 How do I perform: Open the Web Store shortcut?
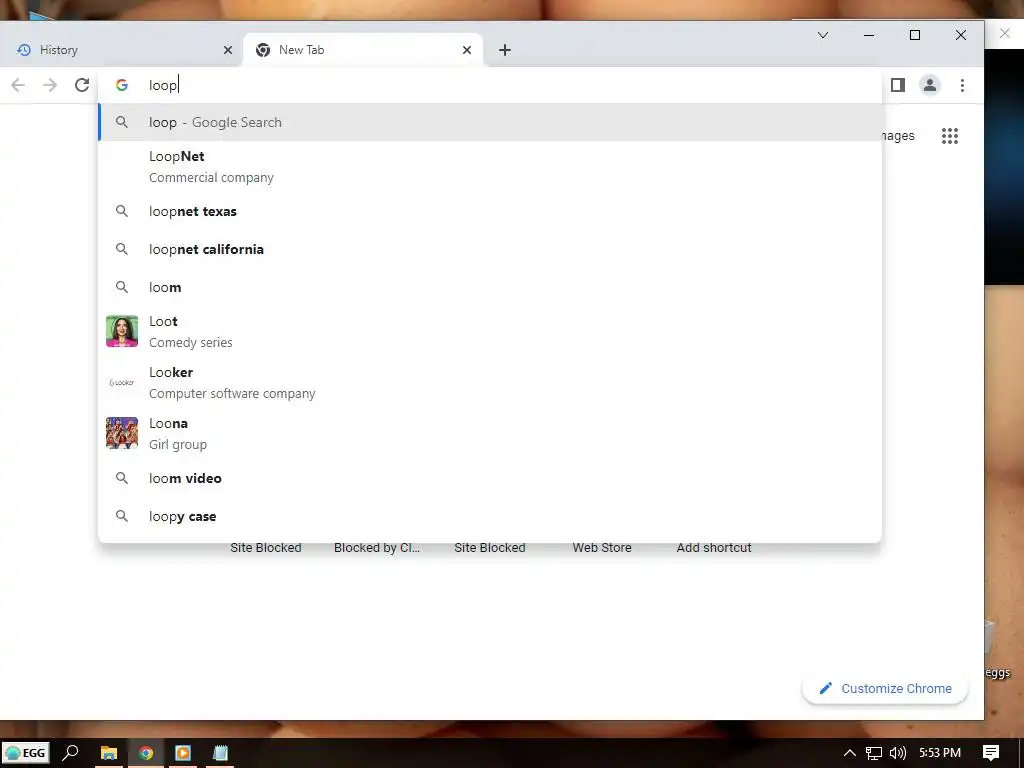(602, 547)
